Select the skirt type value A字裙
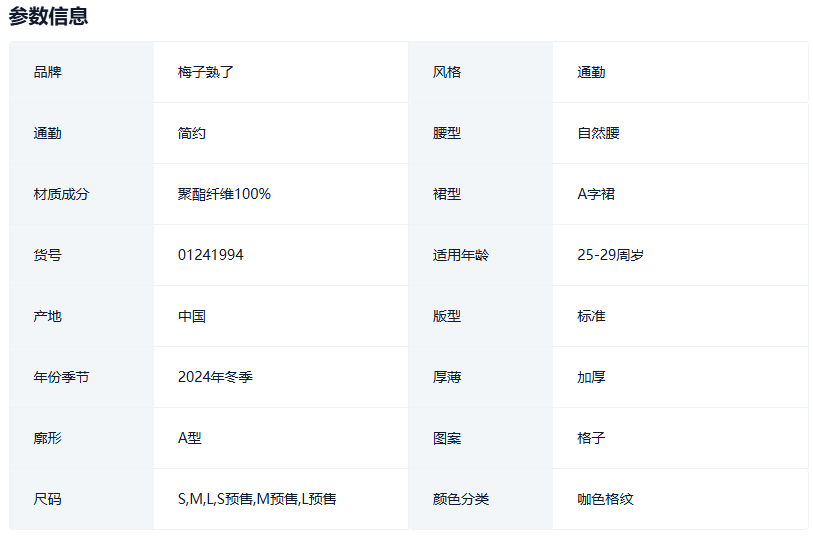Screen dimensions: 813x537 (596, 194)
